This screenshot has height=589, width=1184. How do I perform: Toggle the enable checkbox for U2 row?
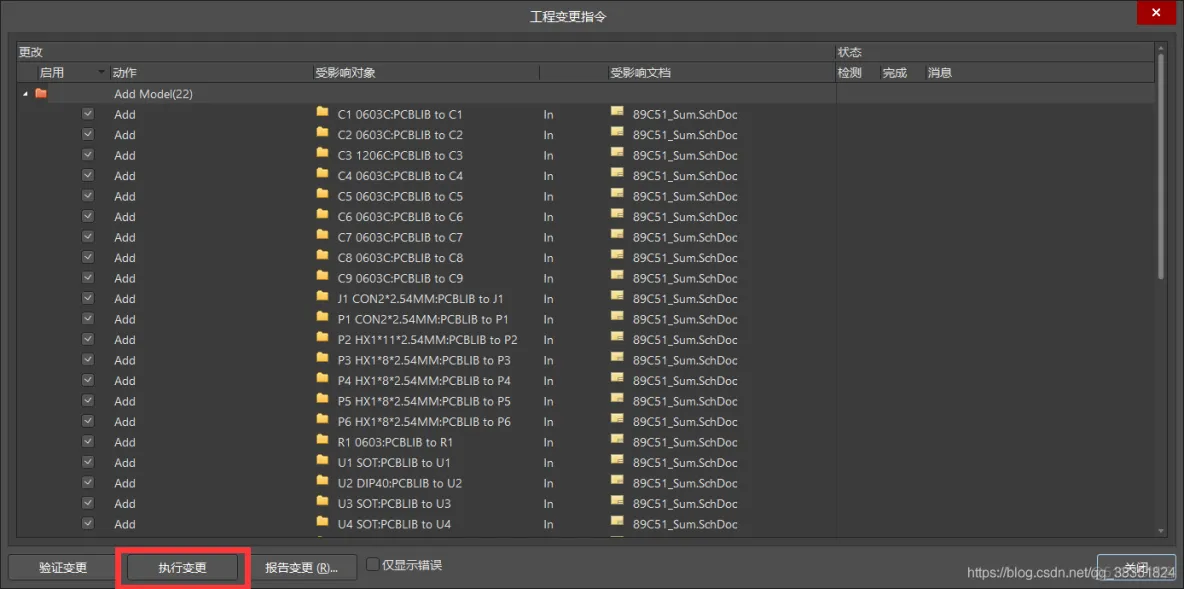[x=88, y=482]
